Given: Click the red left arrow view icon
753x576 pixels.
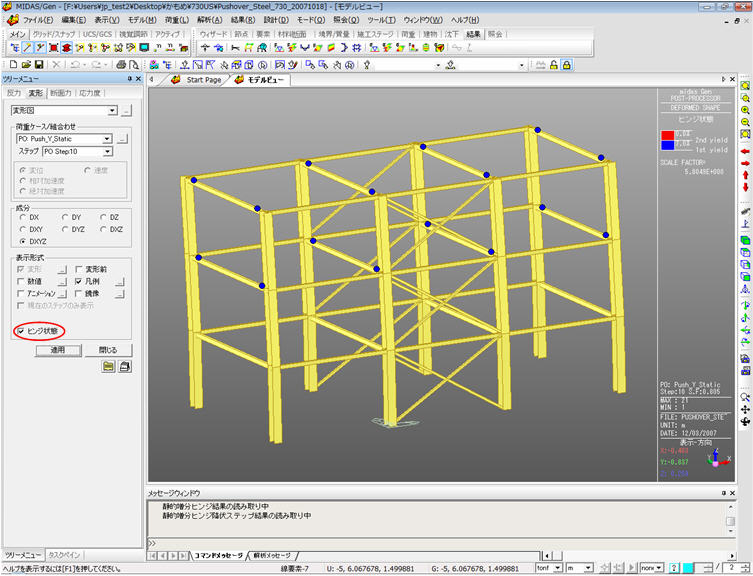Looking at the screenshot, I should click(x=745, y=151).
